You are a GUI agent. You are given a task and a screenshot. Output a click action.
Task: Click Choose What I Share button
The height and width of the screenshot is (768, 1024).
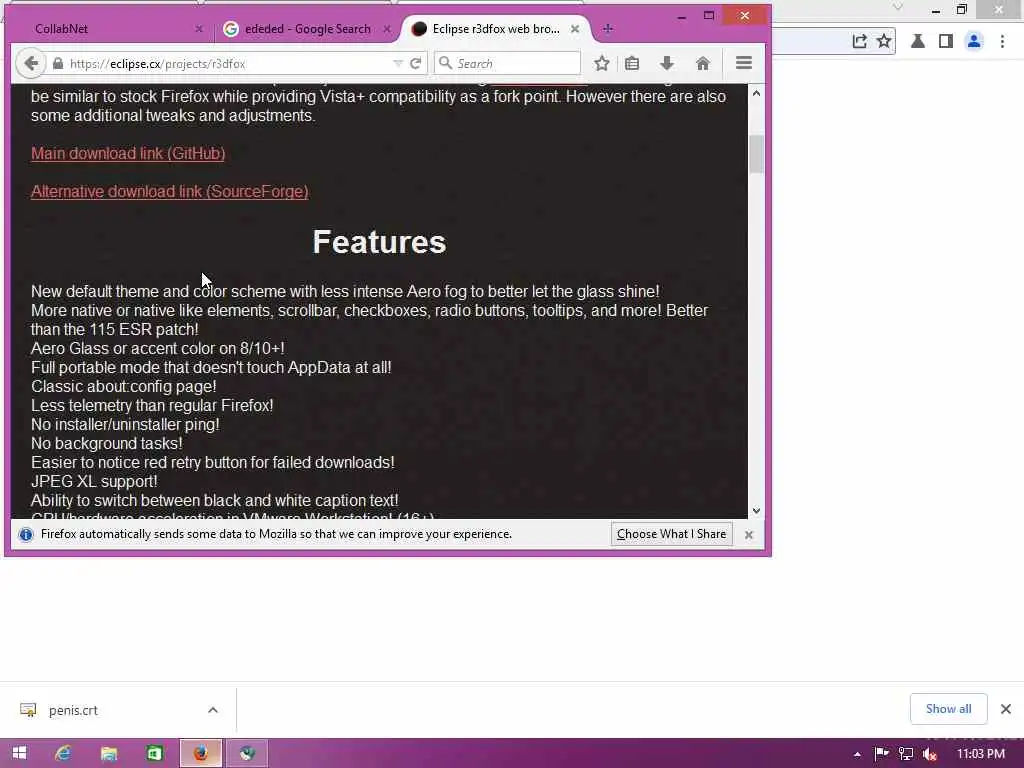pyautogui.click(x=671, y=534)
